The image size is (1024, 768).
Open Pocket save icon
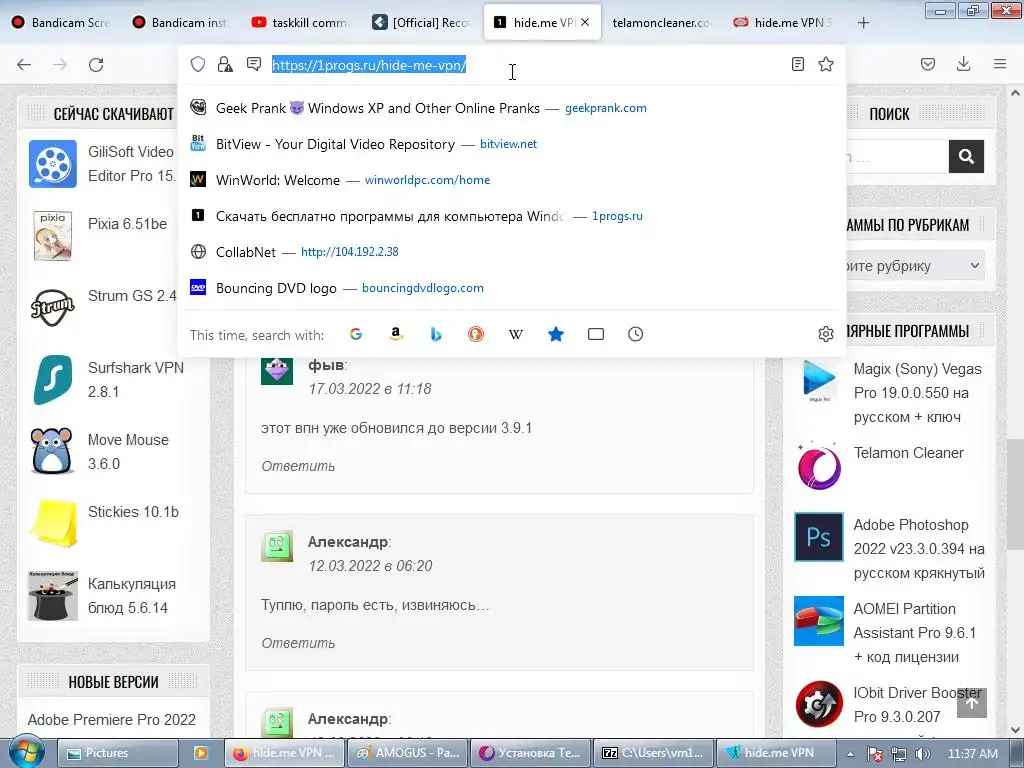tap(928, 64)
